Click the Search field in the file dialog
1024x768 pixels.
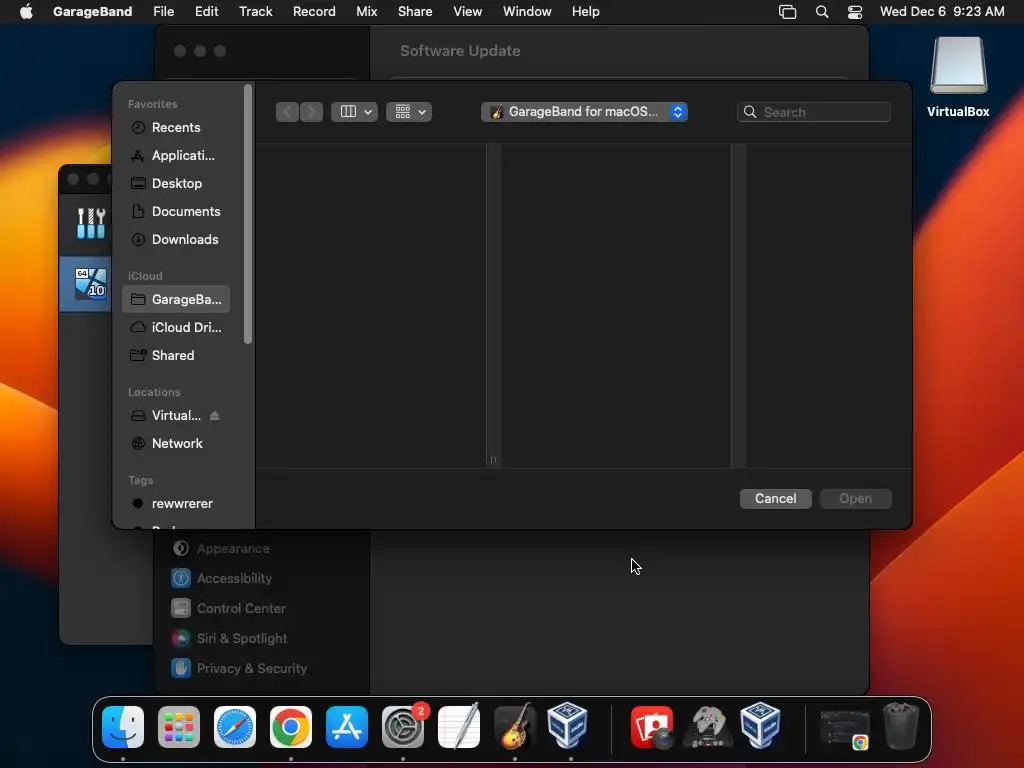(814, 112)
